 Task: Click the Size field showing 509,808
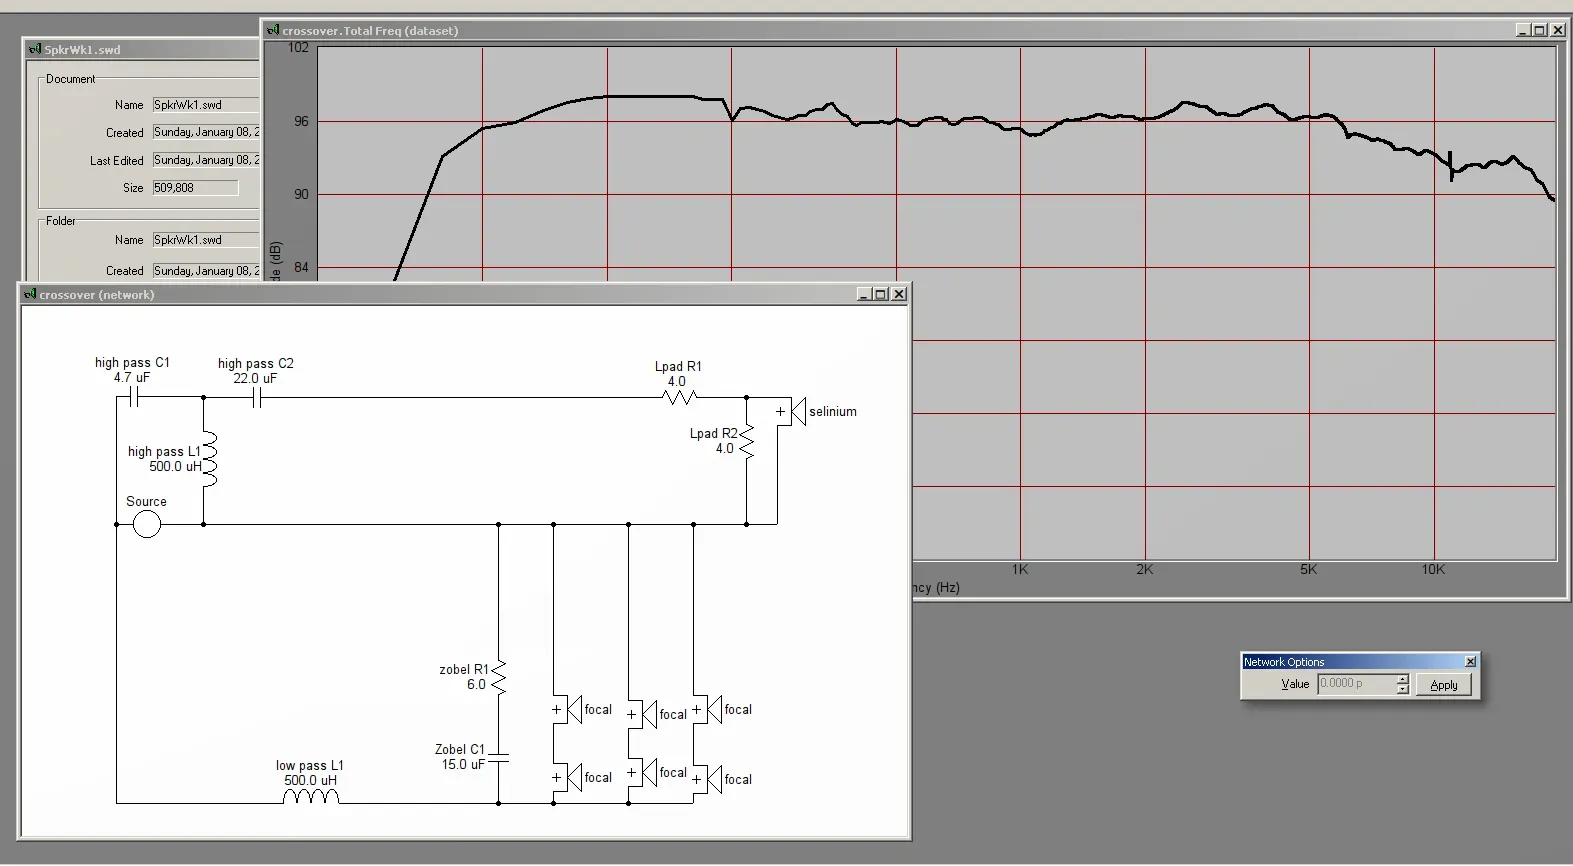point(195,188)
